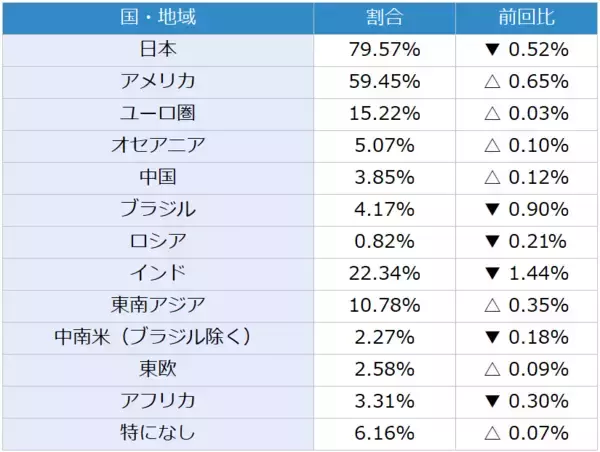Viewport: 600px width, 452px height.
Task: Select the インド cell
Action: pyautogui.click(x=158, y=273)
